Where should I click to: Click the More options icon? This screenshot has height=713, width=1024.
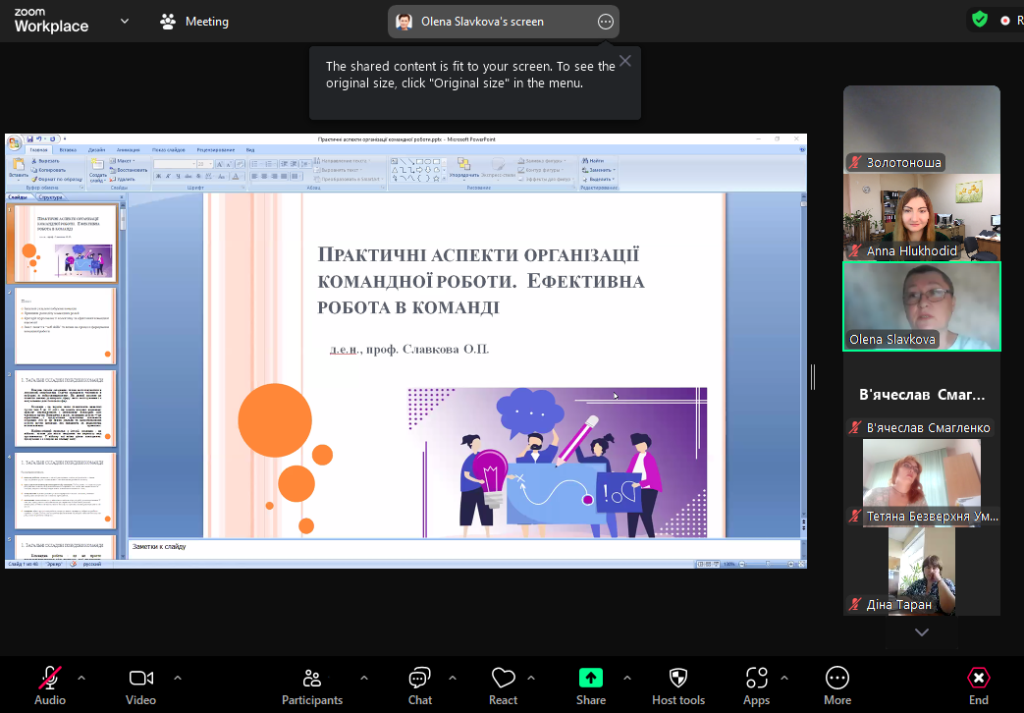click(837, 679)
